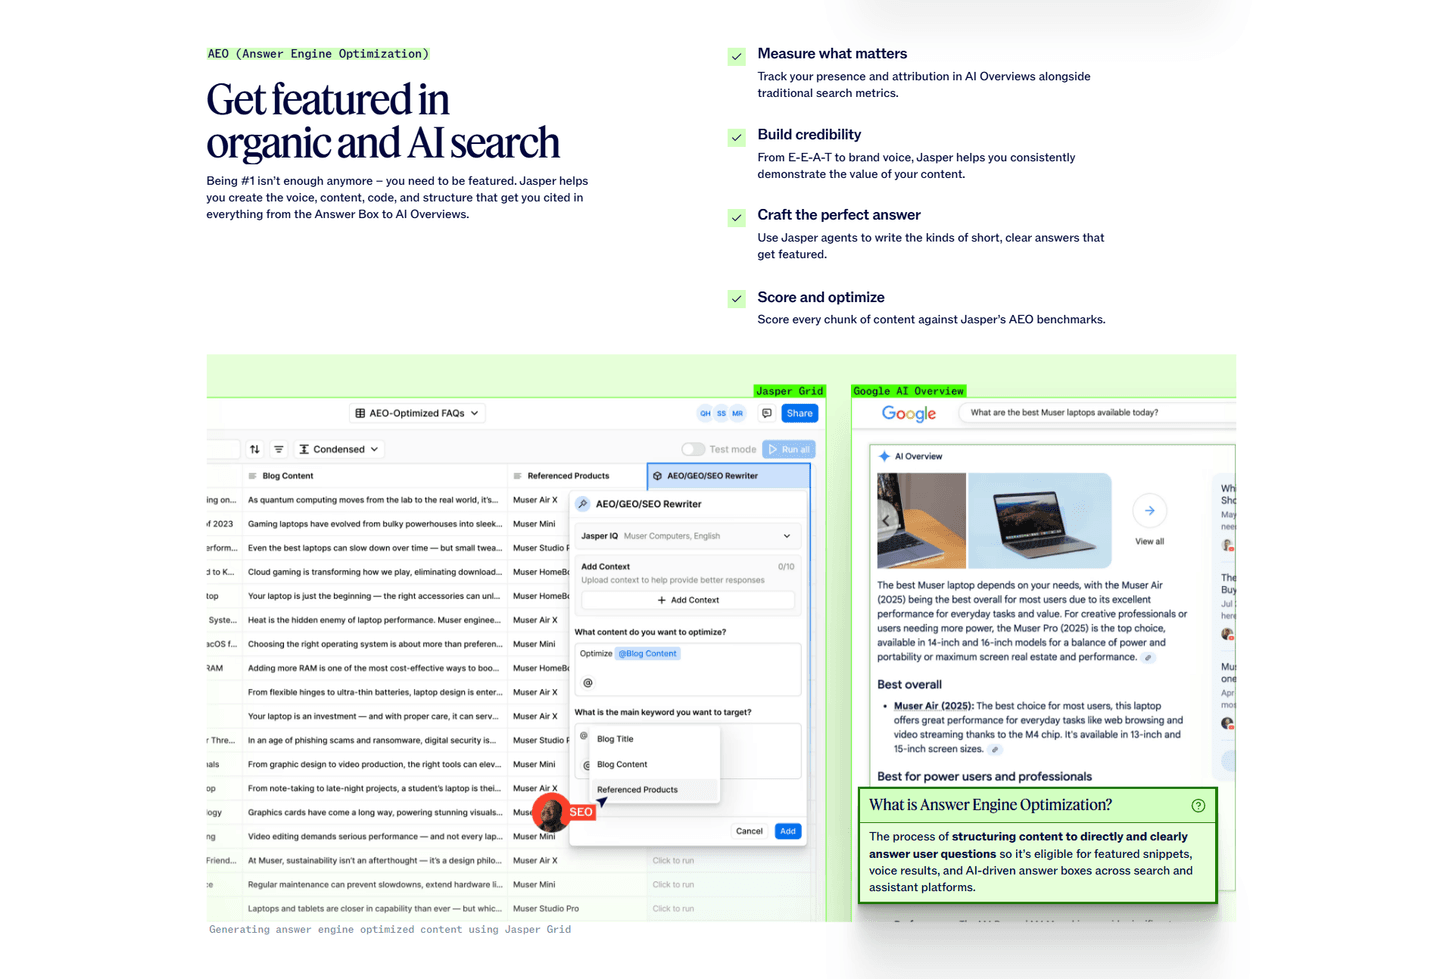Select the SS collaborator avatar

click(721, 413)
